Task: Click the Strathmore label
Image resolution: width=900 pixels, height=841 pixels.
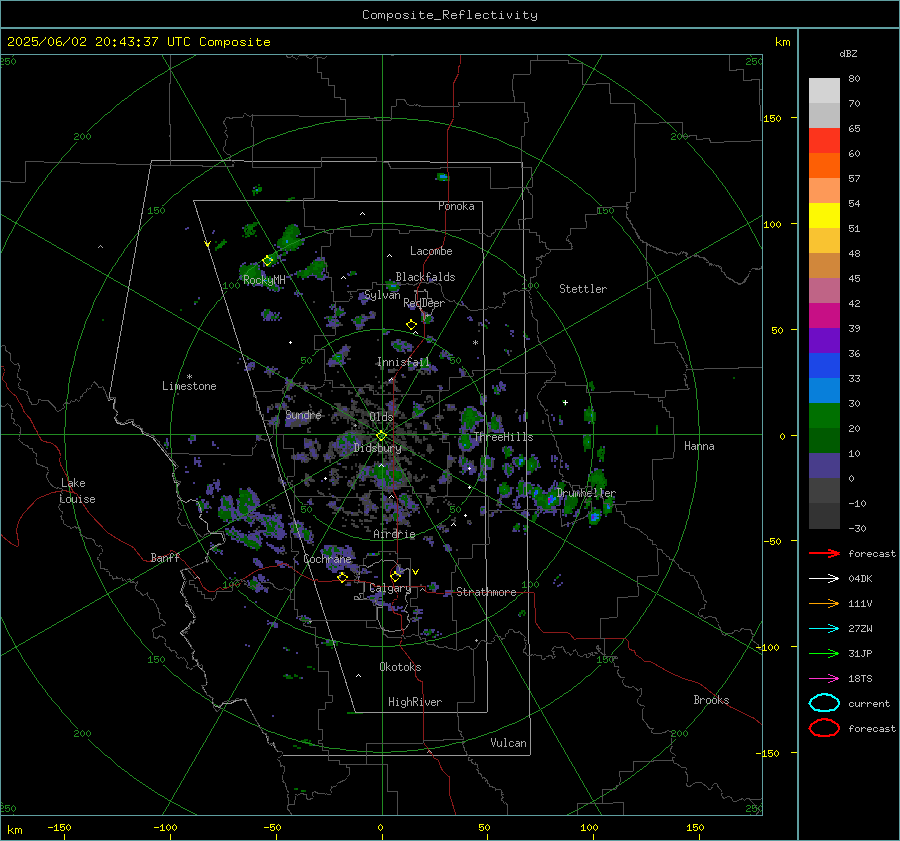Action: coord(486,592)
